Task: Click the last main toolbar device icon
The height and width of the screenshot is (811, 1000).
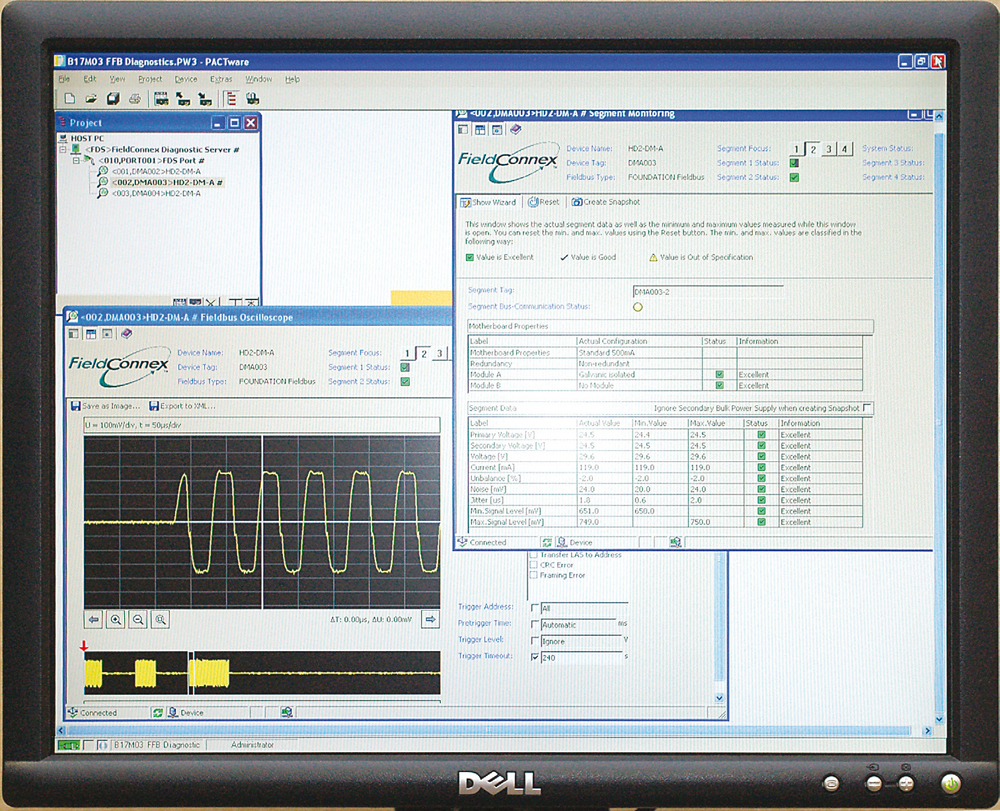Action: [253, 99]
